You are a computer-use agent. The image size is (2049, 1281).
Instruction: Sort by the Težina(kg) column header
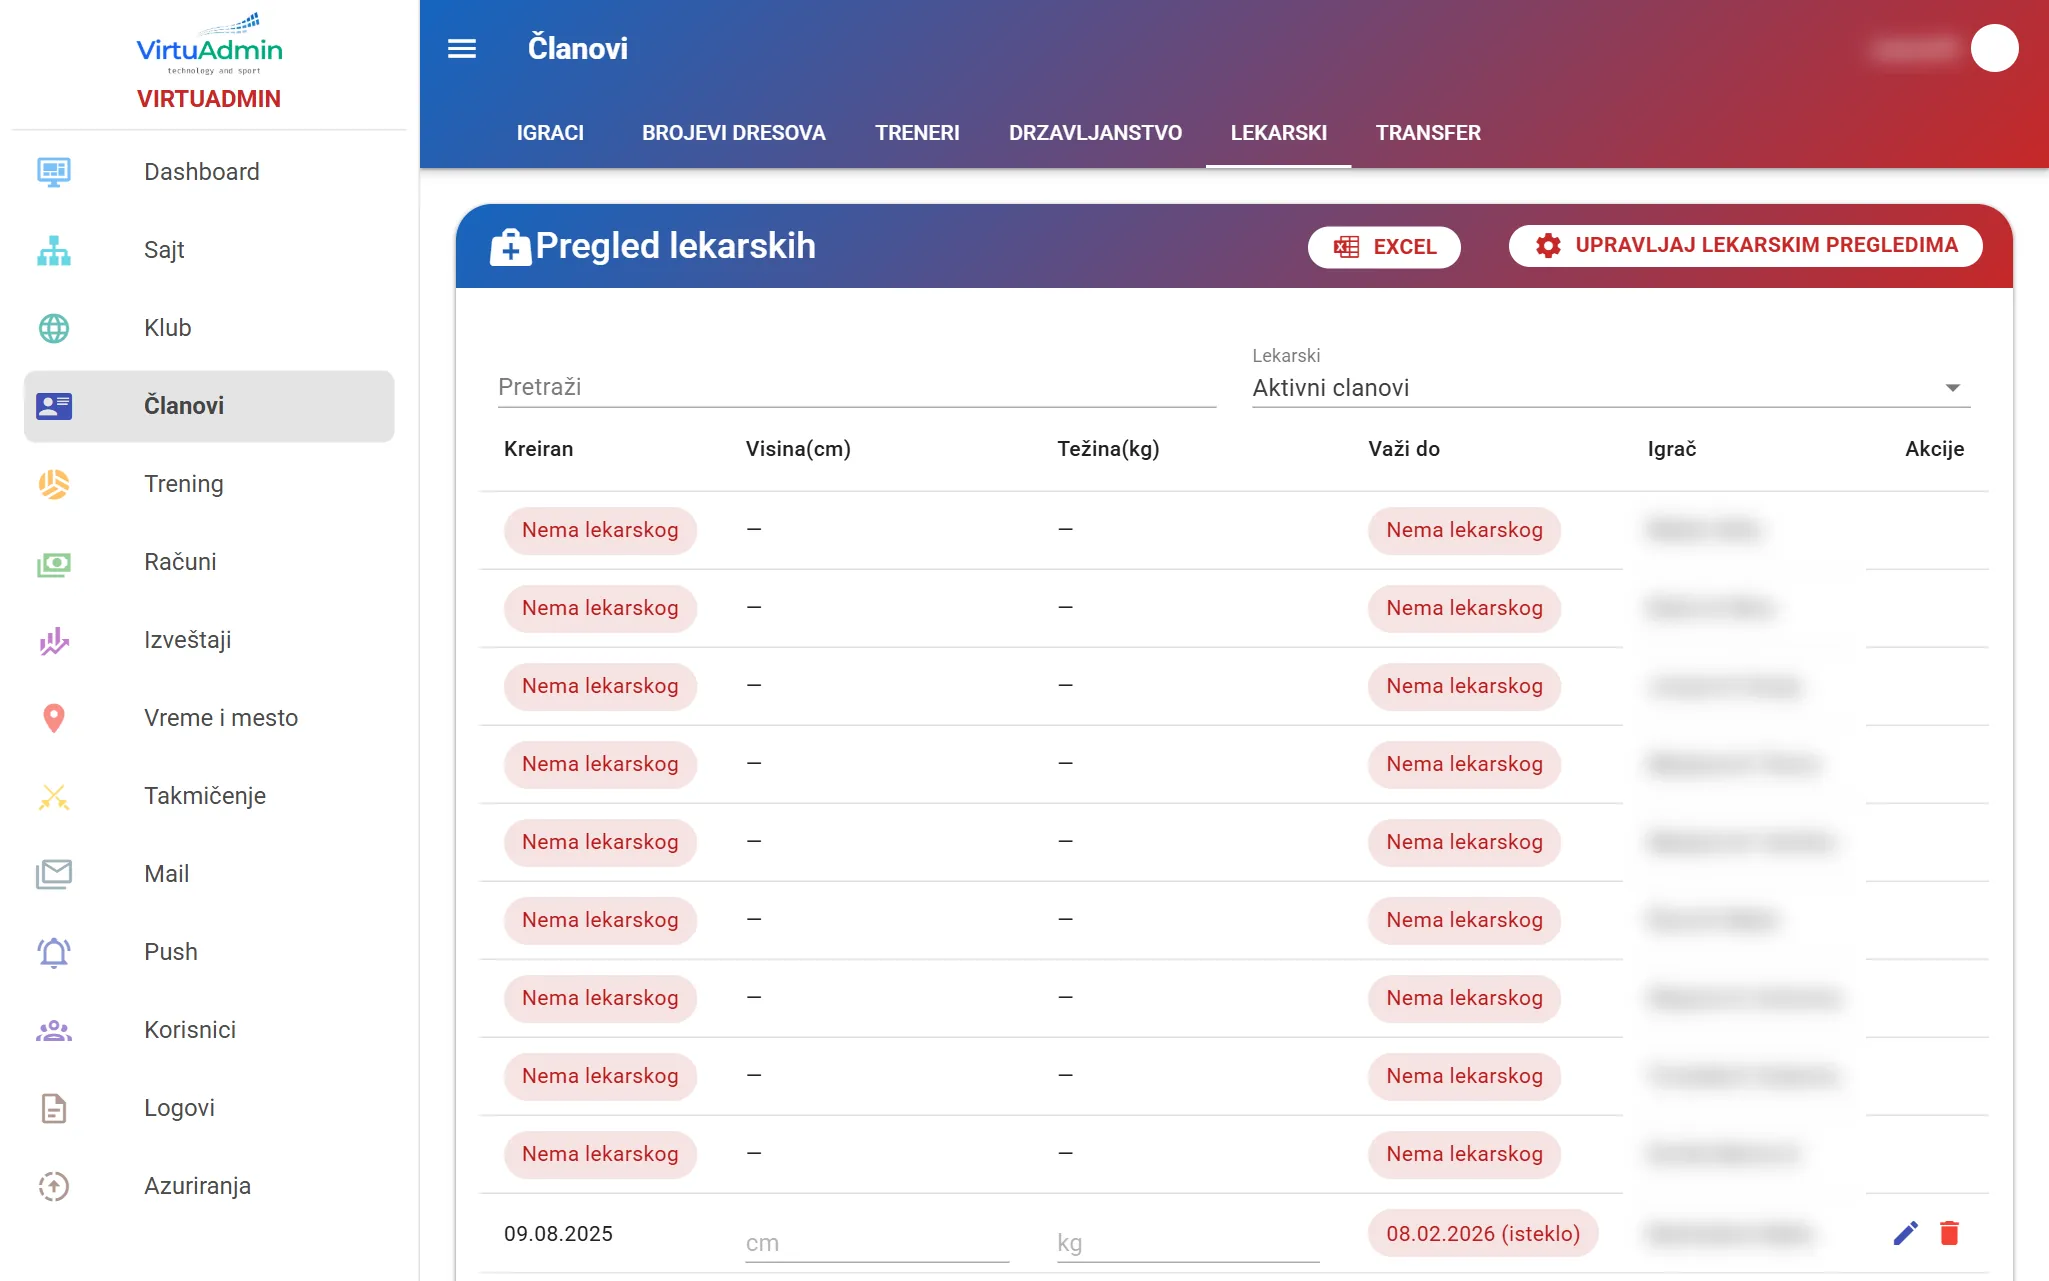[x=1108, y=449]
